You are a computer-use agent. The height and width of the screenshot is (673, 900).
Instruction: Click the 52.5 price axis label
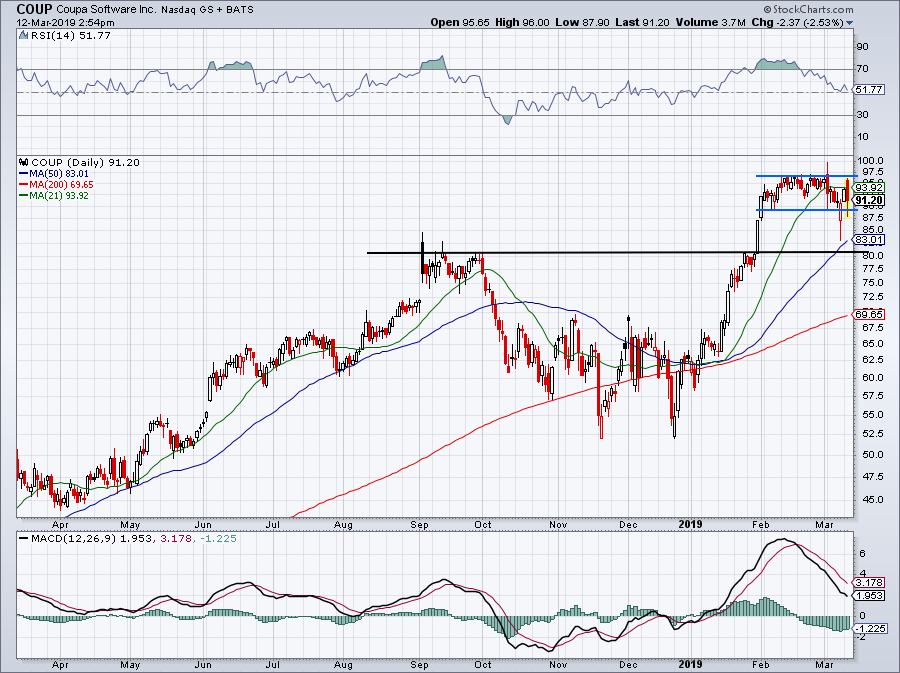click(872, 434)
